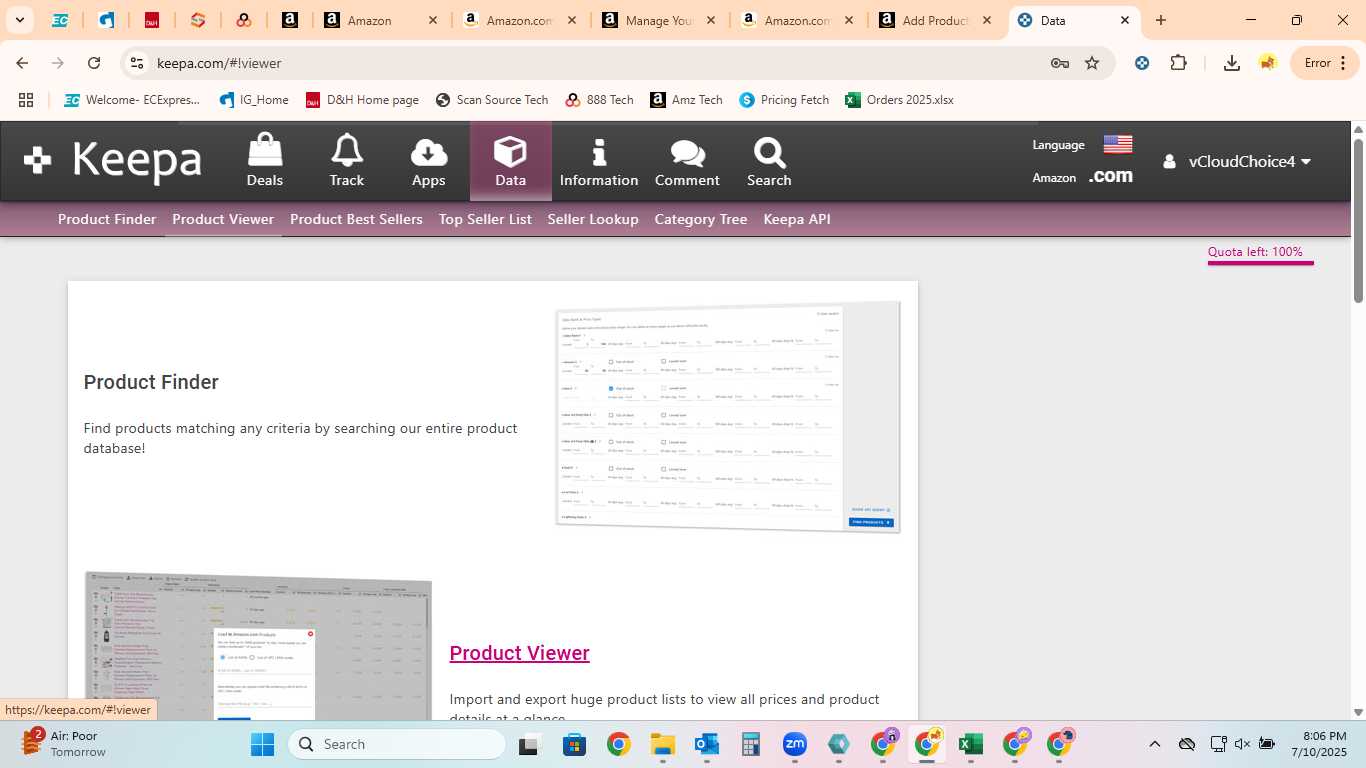Change Amazon locale .com selector

[x=1110, y=176]
